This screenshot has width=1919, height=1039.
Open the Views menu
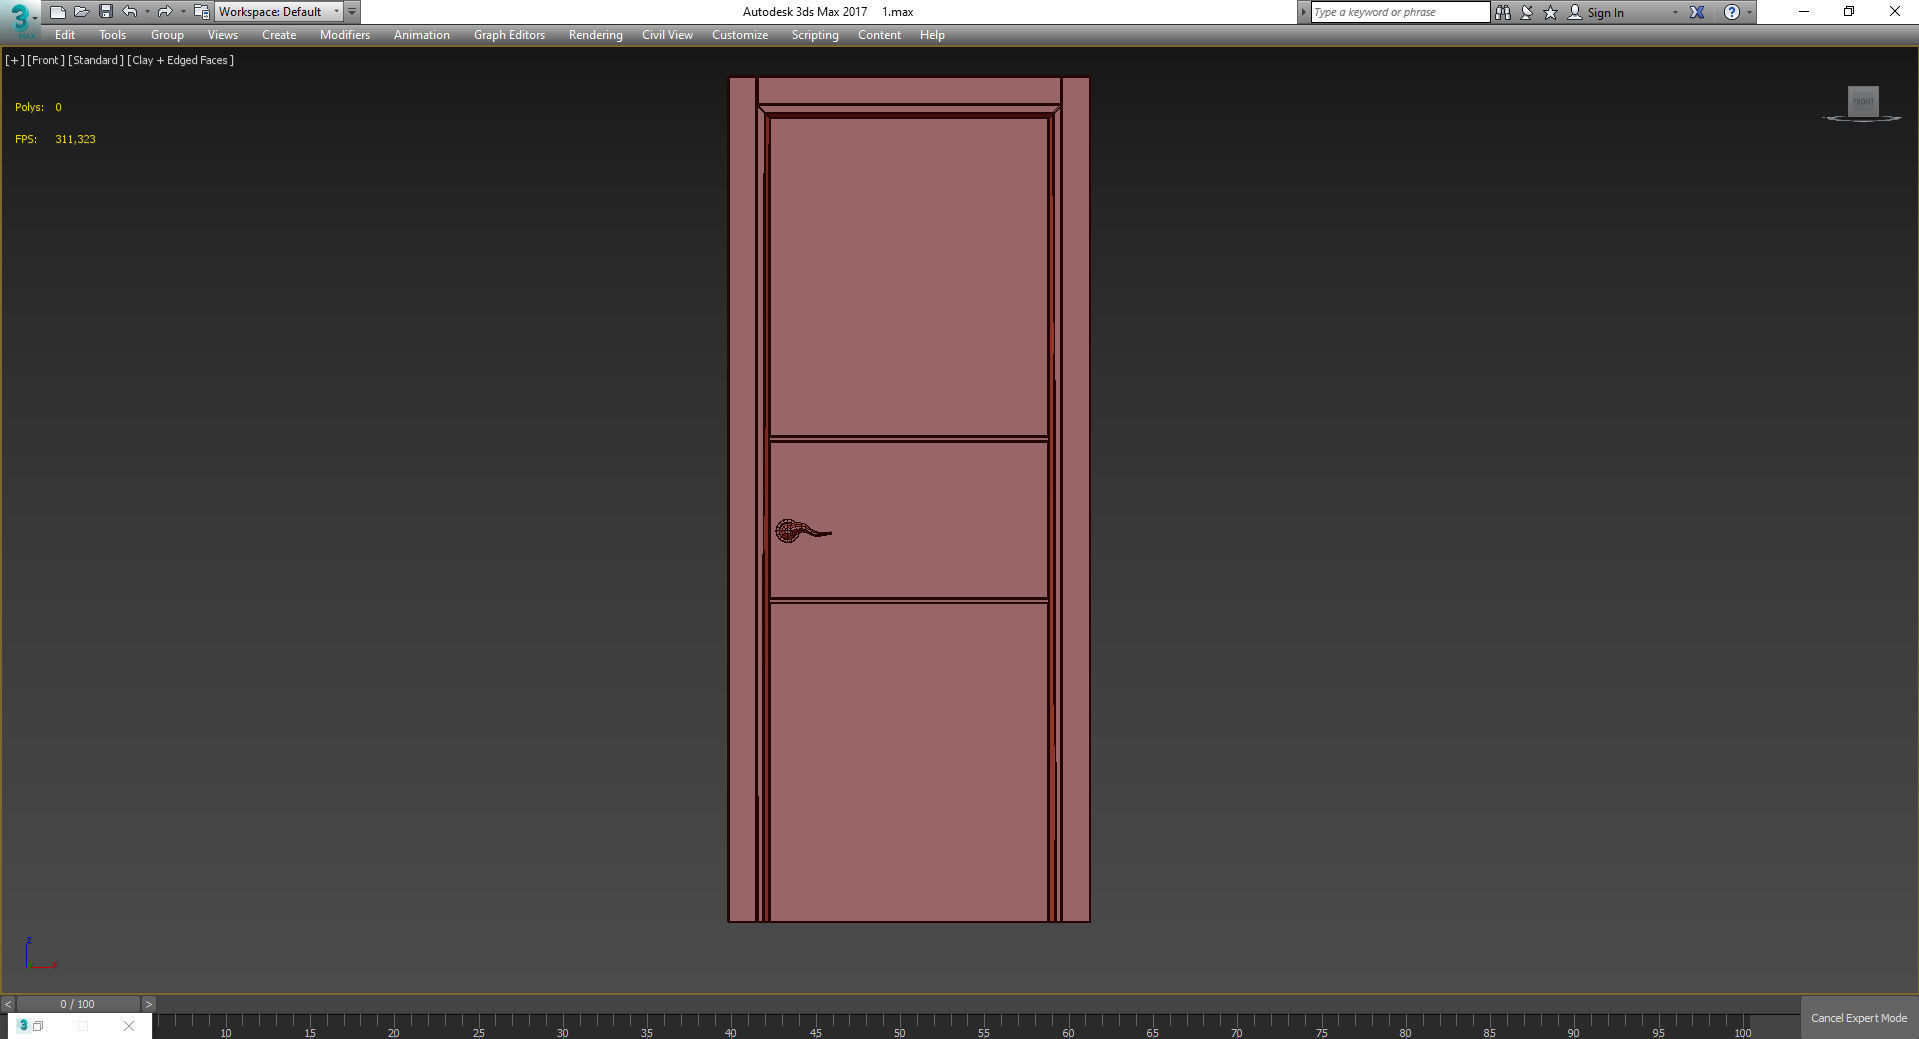coord(223,35)
